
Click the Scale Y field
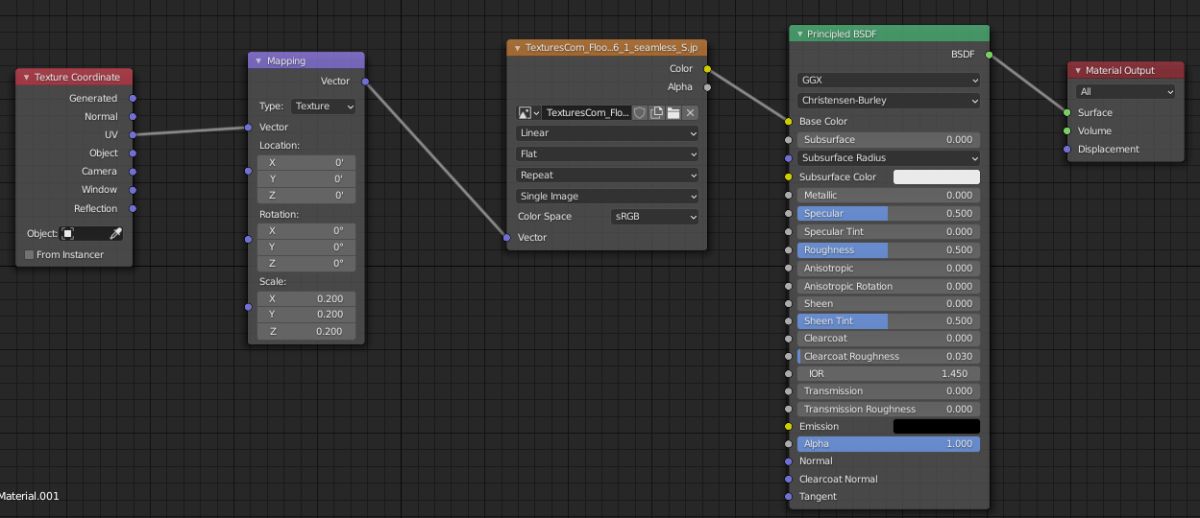(306, 314)
